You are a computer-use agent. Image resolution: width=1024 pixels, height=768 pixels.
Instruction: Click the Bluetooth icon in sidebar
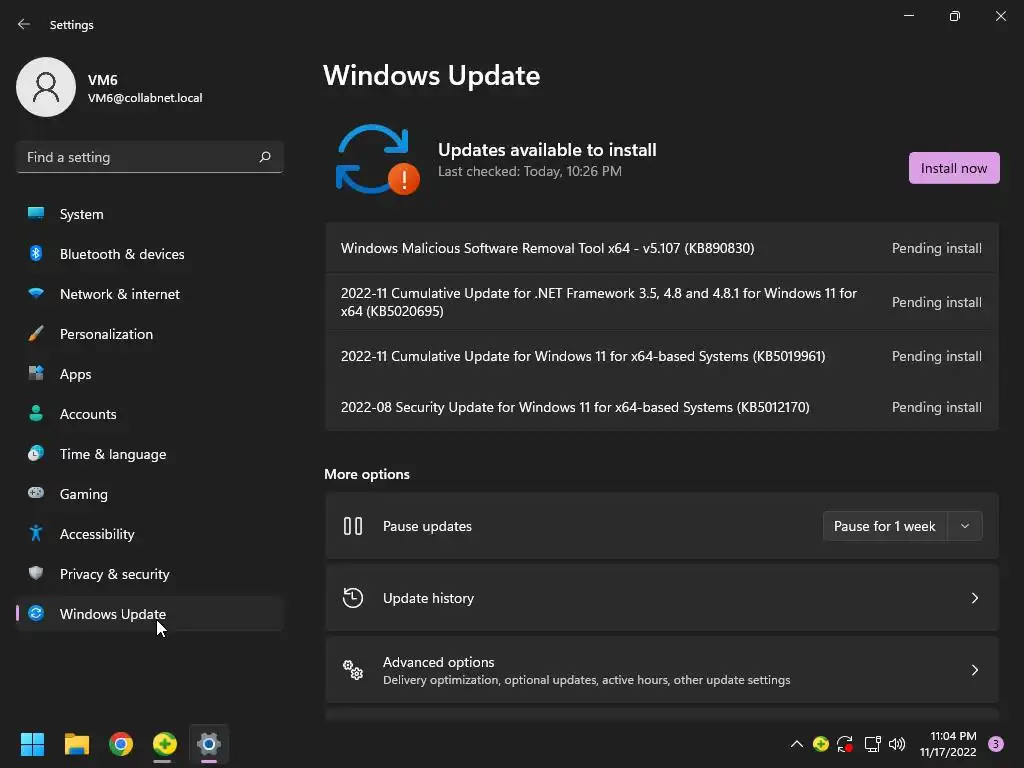click(x=36, y=253)
